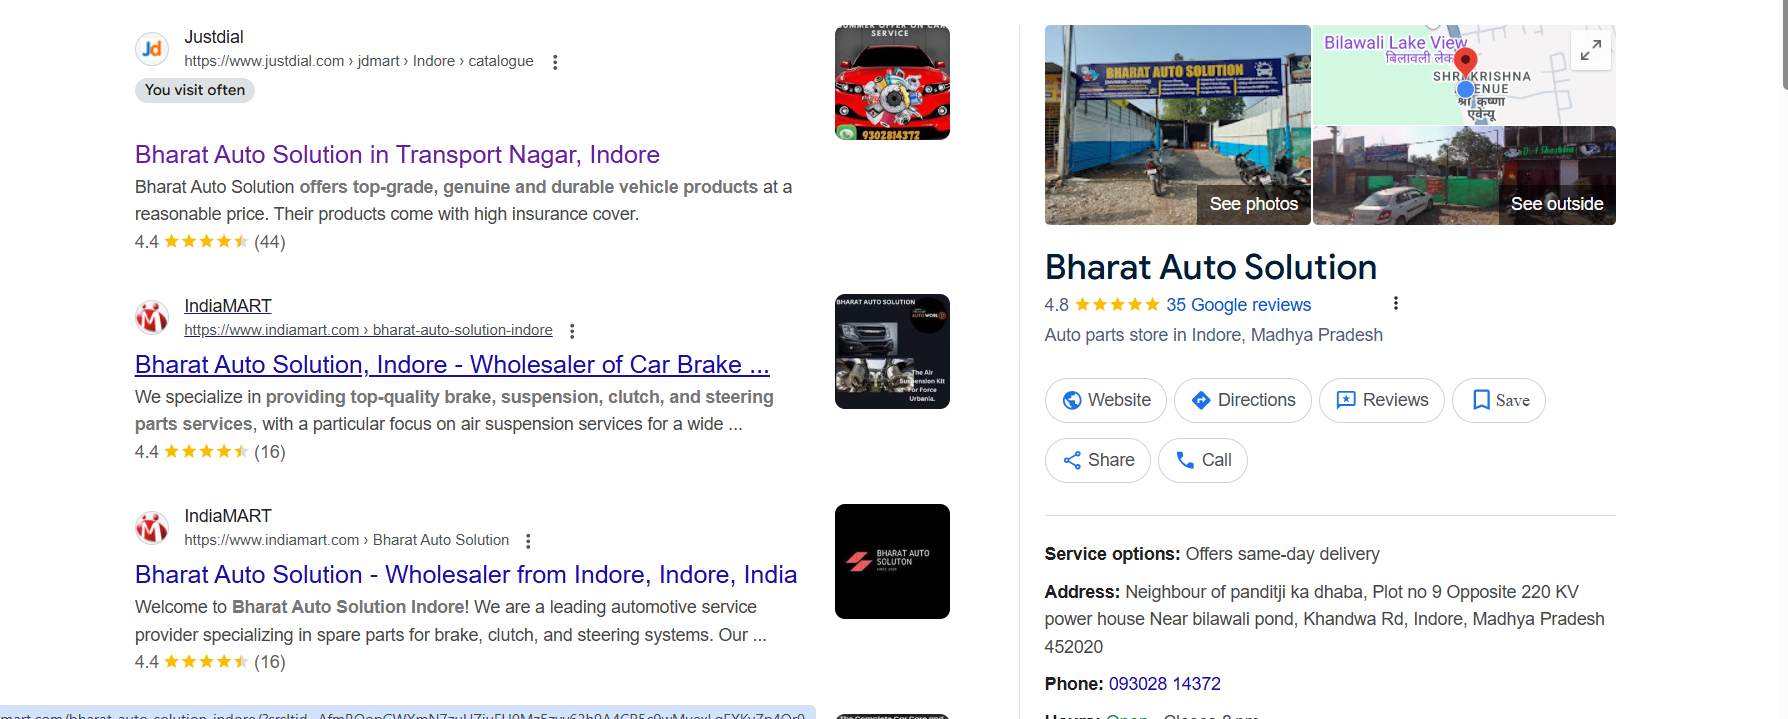Open more options for the Justdial result

[555, 62]
